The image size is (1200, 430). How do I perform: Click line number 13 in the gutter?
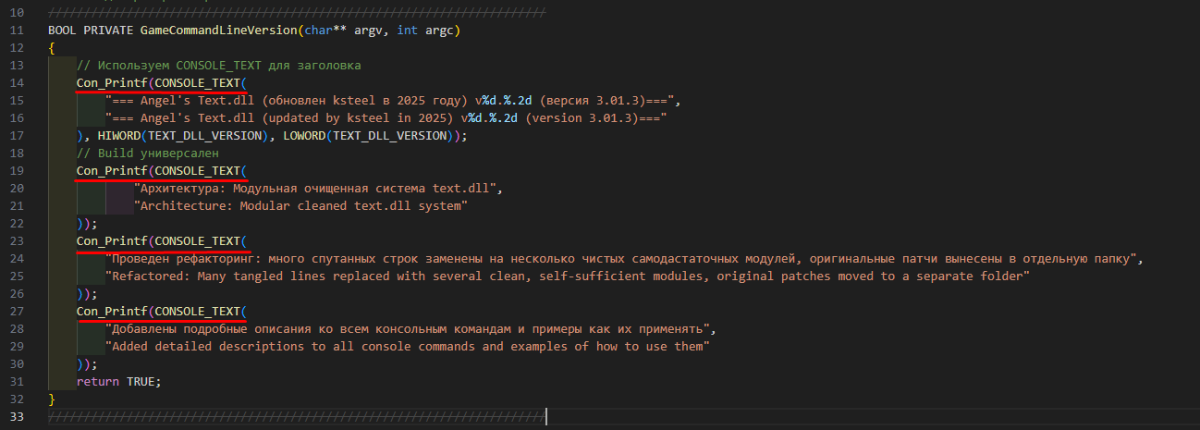16,65
